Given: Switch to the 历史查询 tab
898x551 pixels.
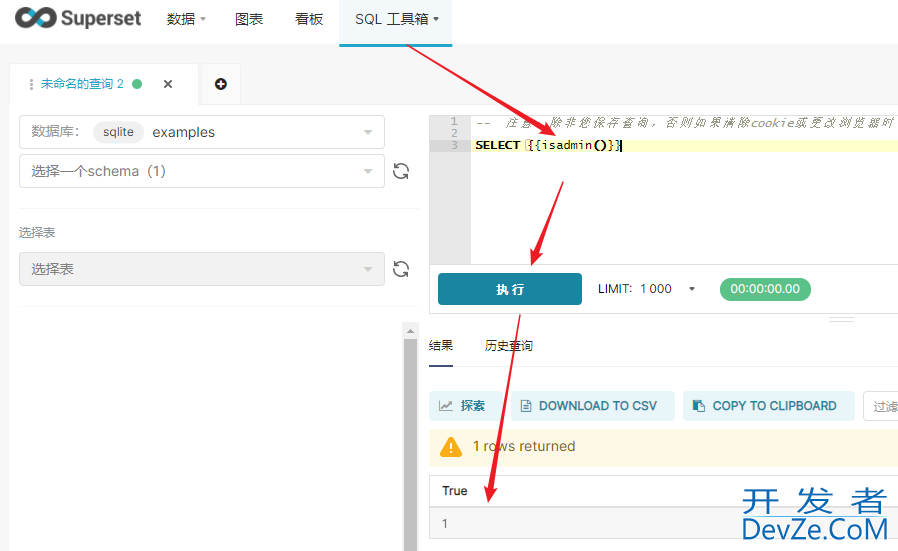Looking at the screenshot, I should (509, 346).
